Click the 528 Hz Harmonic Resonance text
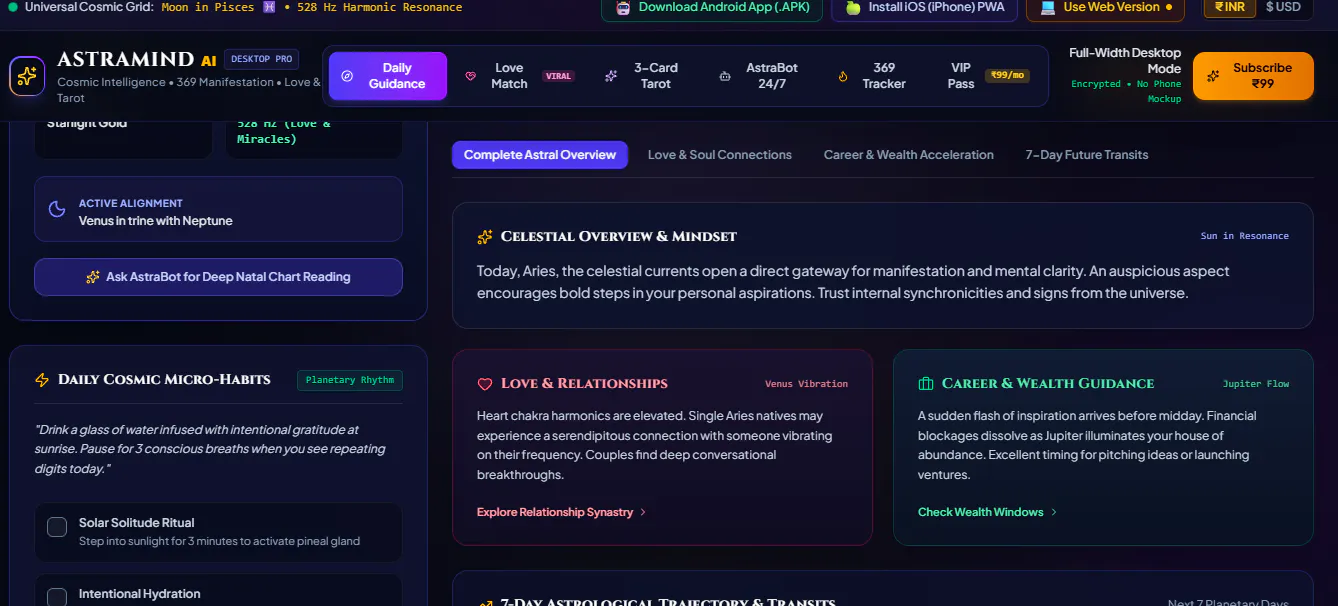Viewport: 1338px width, 606px height. [379, 7]
